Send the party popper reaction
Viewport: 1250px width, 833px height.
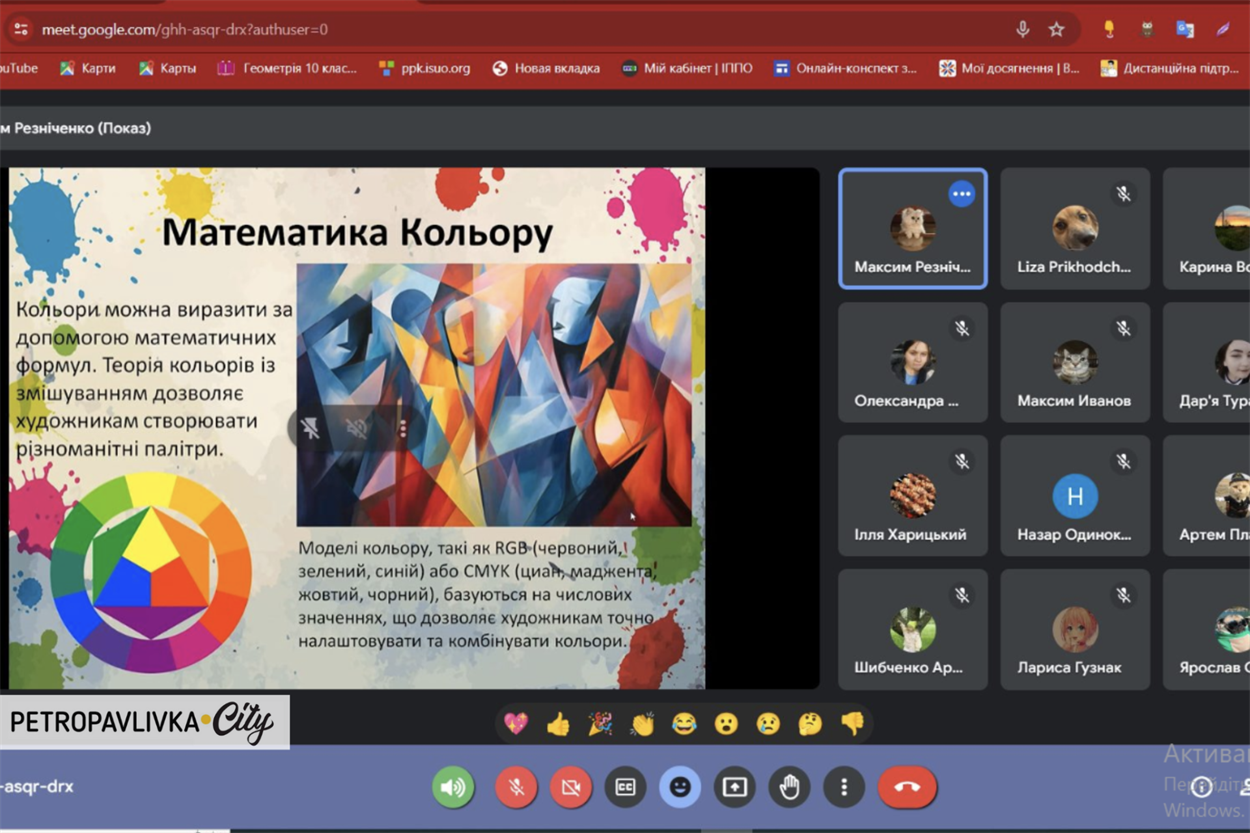600,723
